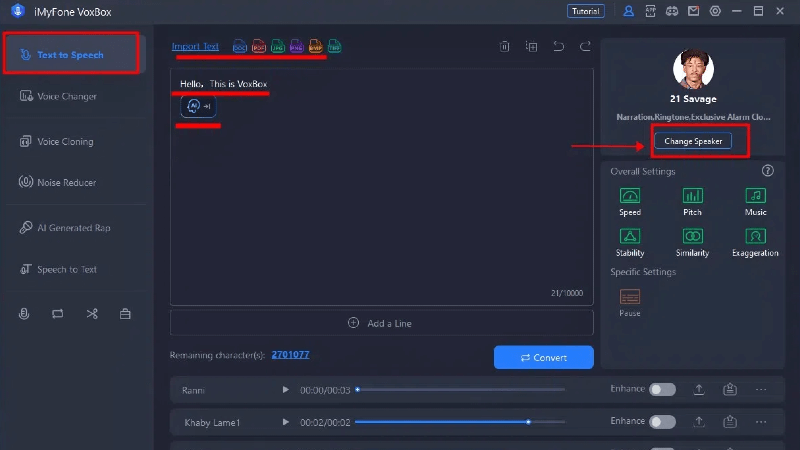Click the iMyFone VoxBox logo icon
Screen dimensions: 800x450
tap(18, 11)
